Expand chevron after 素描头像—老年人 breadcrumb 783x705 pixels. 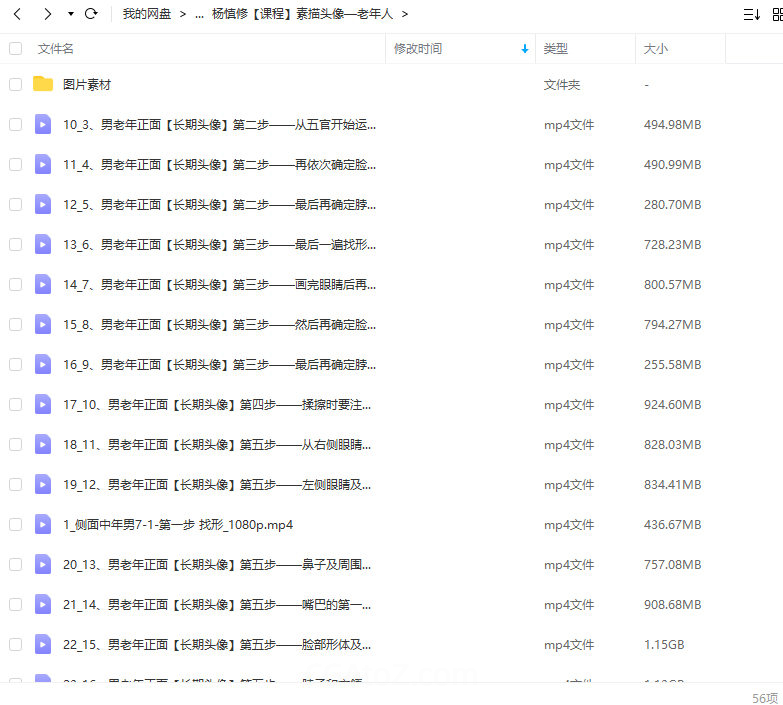[x=404, y=14]
